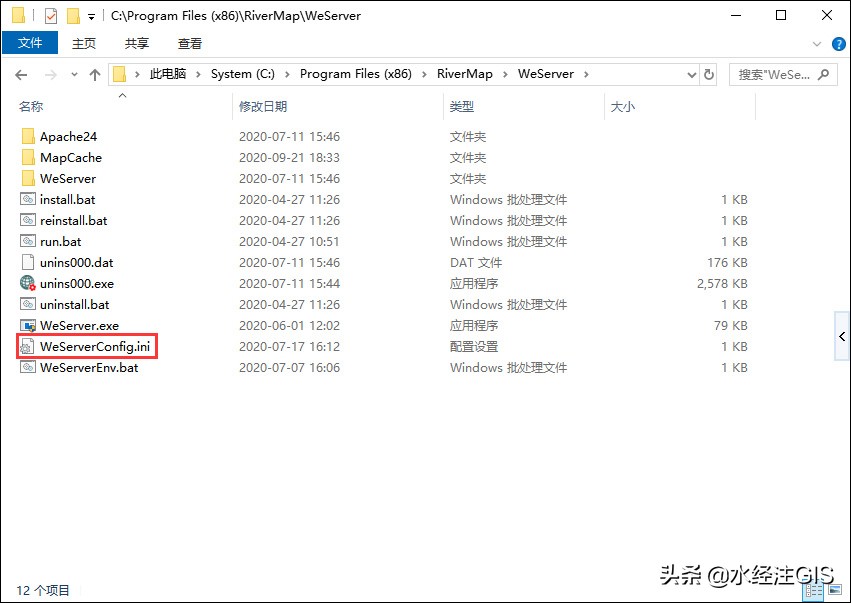Select run.bat batch file icon
The width and height of the screenshot is (851, 603).
pyautogui.click(x=28, y=242)
